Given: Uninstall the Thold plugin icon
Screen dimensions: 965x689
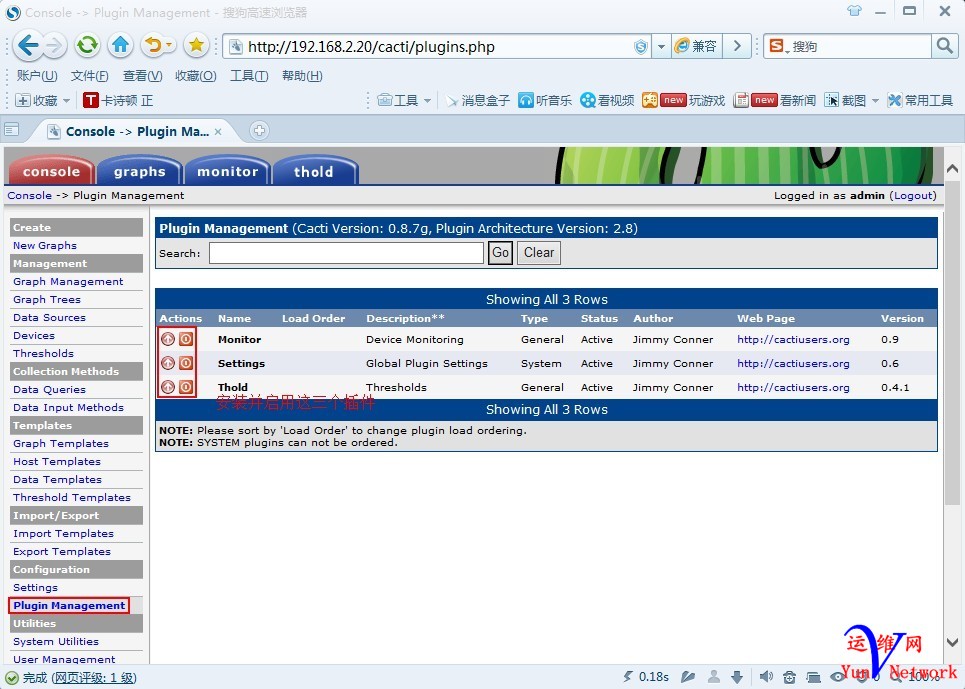Looking at the screenshot, I should click(168, 387).
